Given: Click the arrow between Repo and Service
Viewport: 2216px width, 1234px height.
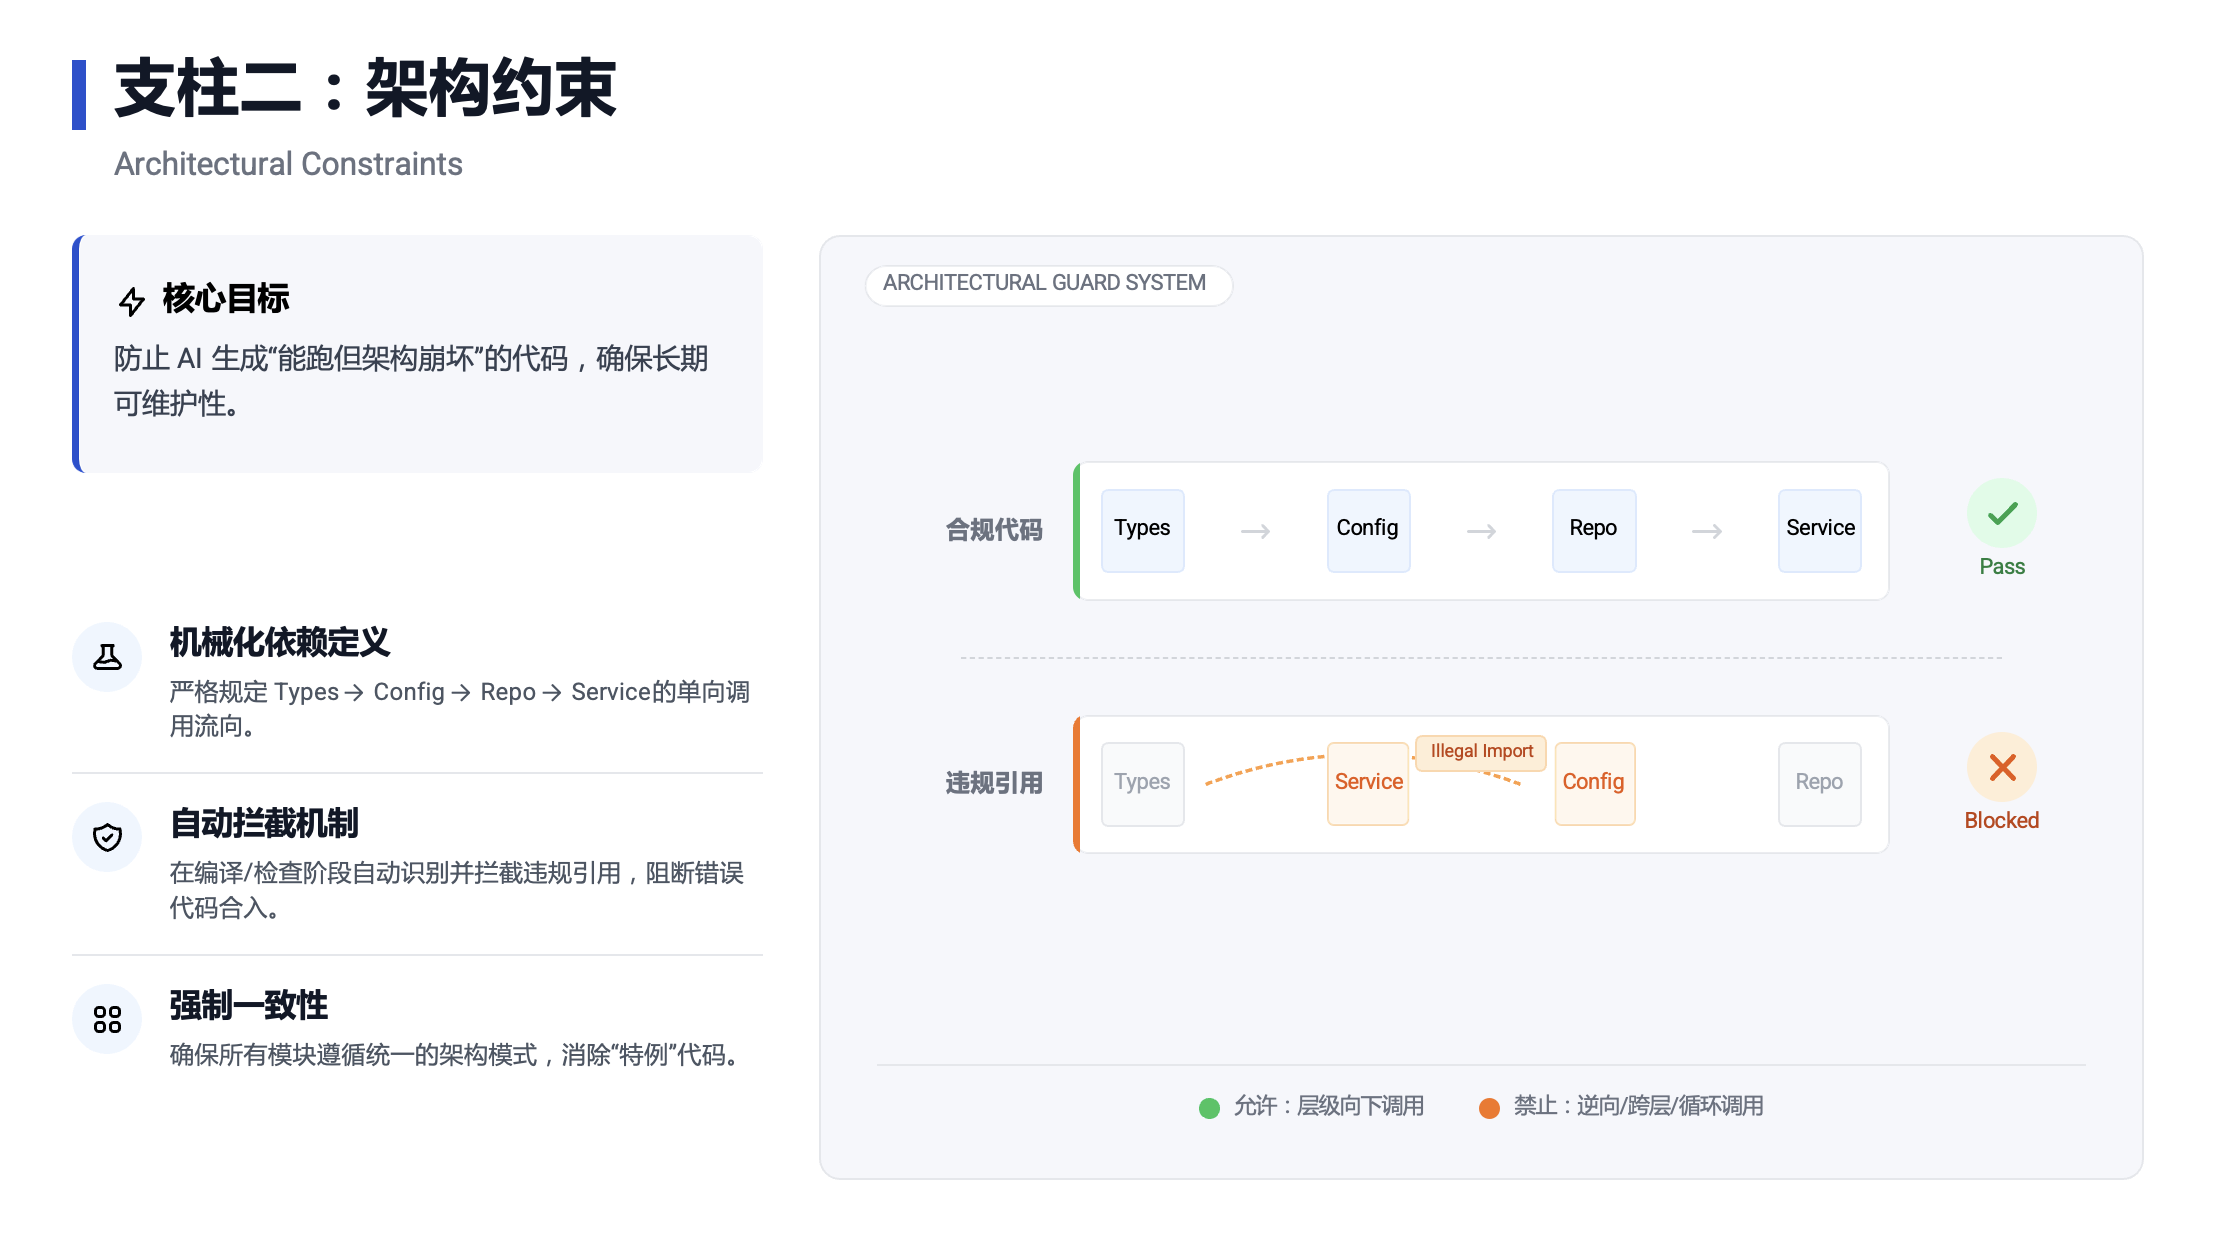Looking at the screenshot, I should (1706, 531).
